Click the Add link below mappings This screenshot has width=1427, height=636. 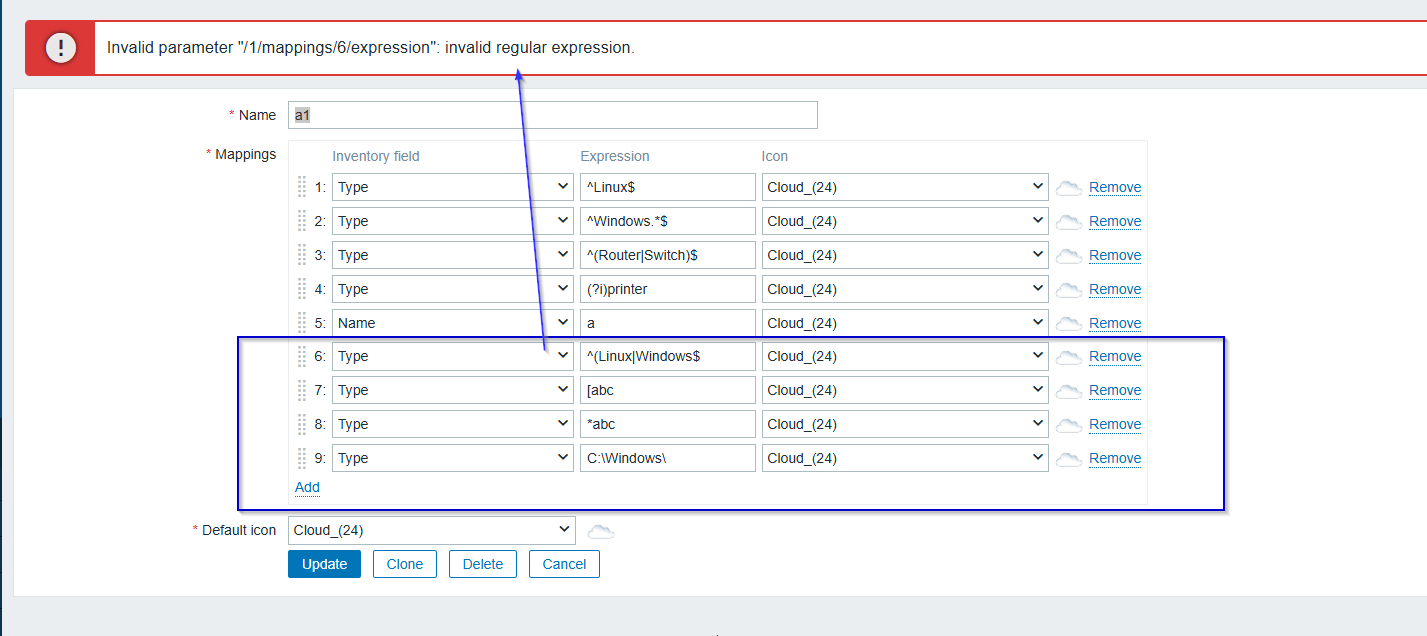307,487
